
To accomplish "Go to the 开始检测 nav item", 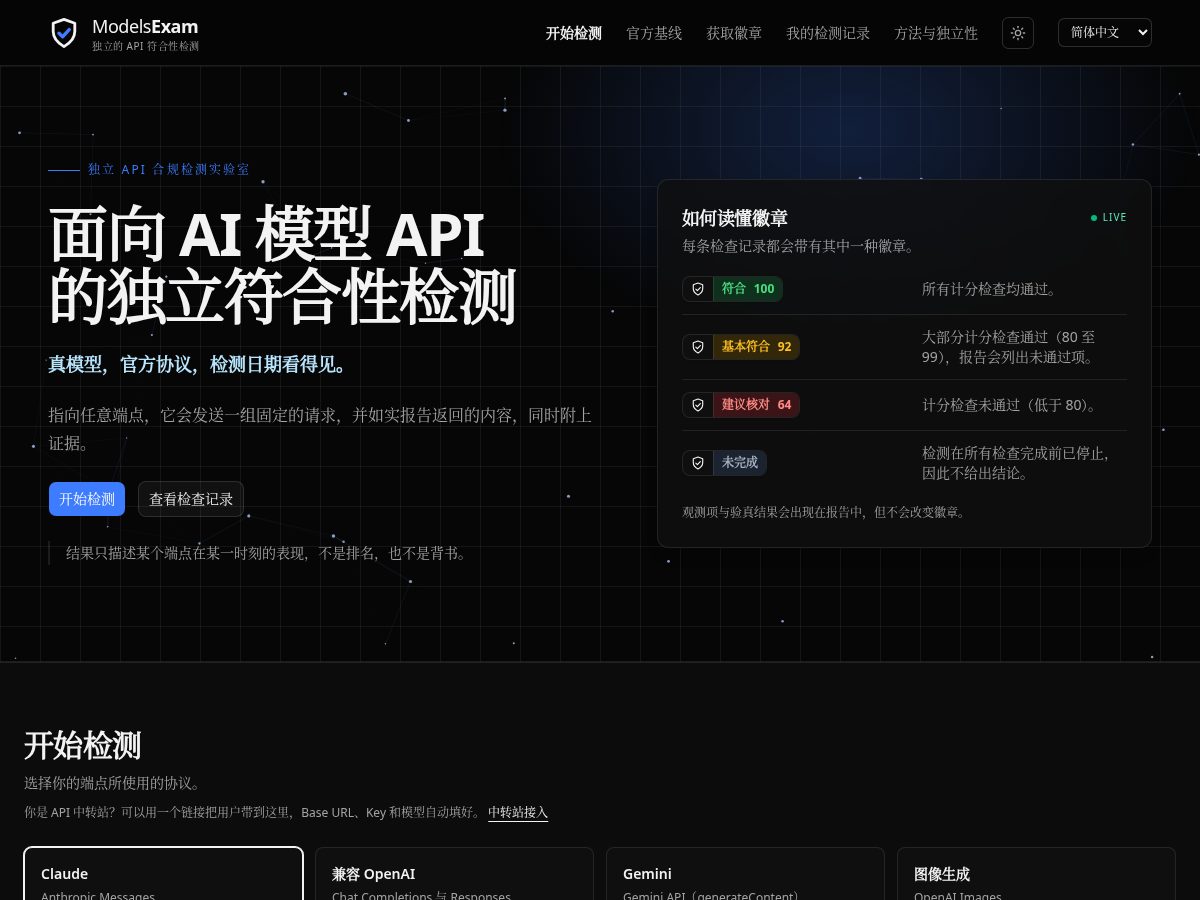I will (x=574, y=33).
